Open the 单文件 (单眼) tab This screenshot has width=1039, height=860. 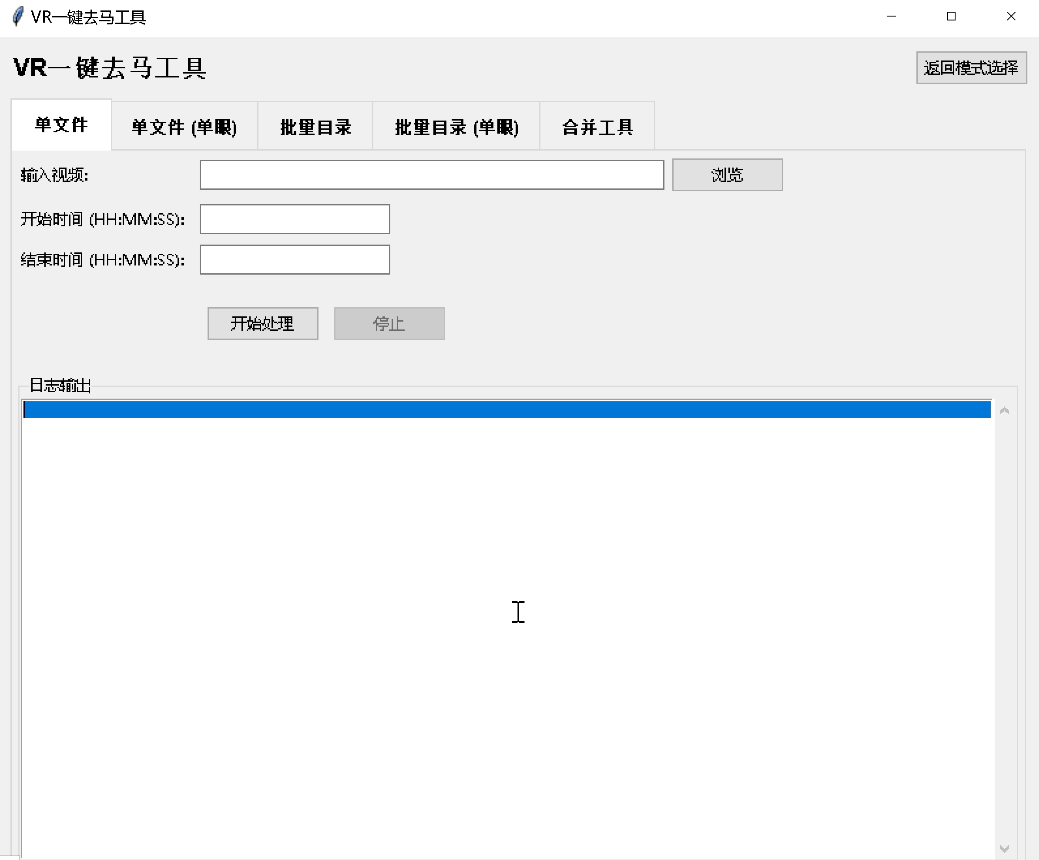pos(184,127)
